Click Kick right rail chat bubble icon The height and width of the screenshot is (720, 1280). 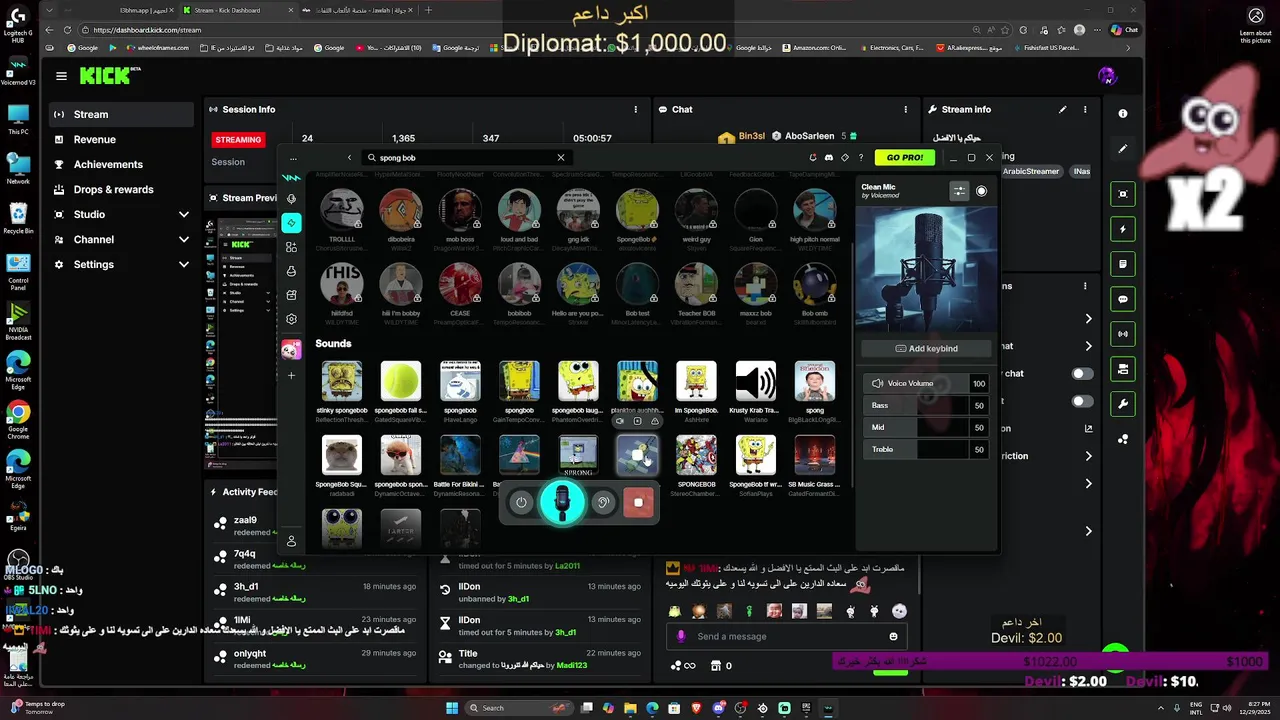click(x=1123, y=299)
